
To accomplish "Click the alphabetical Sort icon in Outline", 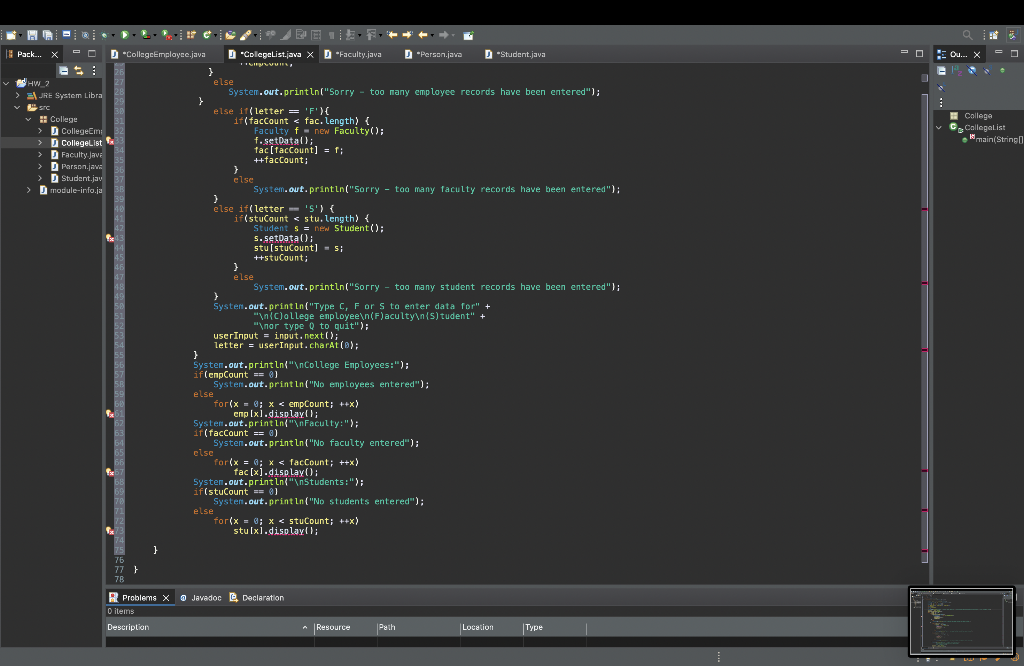I will pos(957,70).
